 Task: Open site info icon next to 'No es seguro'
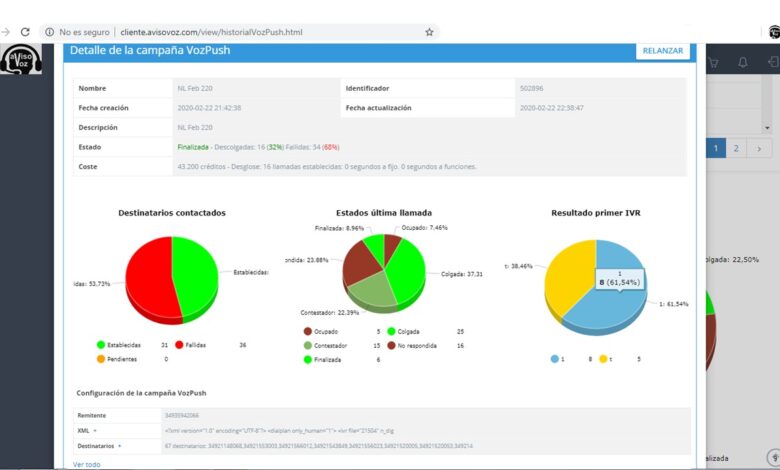tap(49, 32)
